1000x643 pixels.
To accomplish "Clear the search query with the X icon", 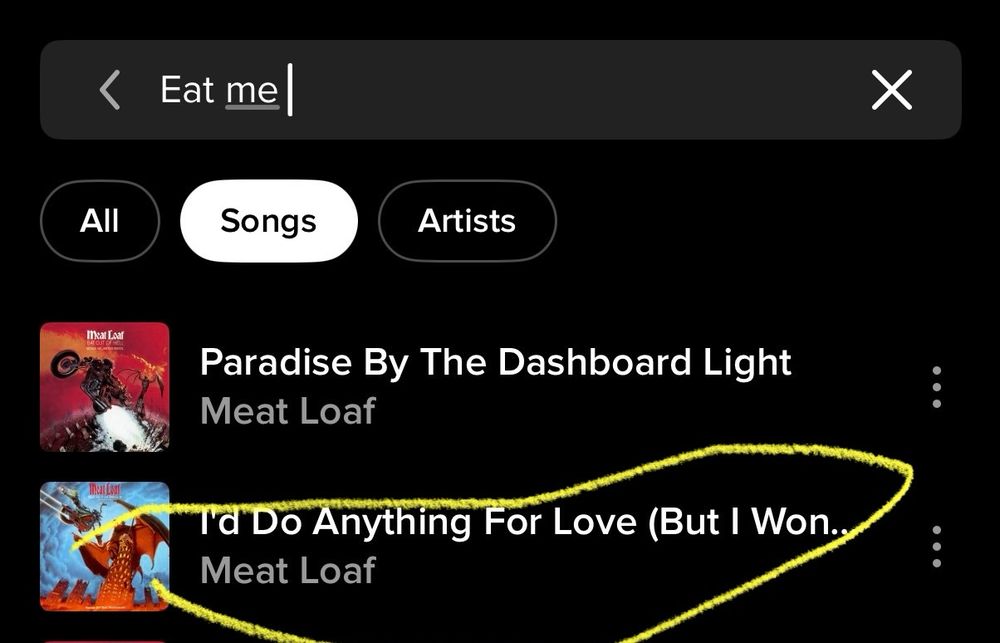I will [x=891, y=90].
